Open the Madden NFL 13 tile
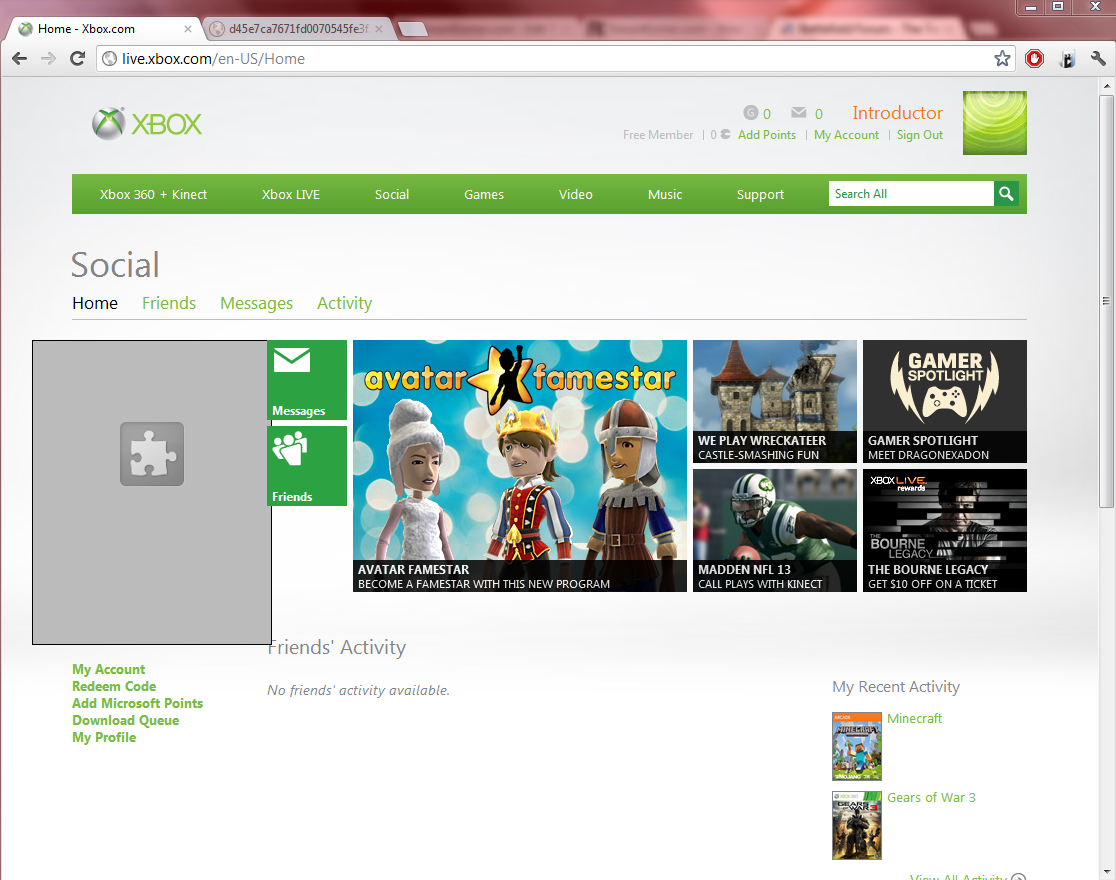Image resolution: width=1116 pixels, height=880 pixels. point(774,530)
